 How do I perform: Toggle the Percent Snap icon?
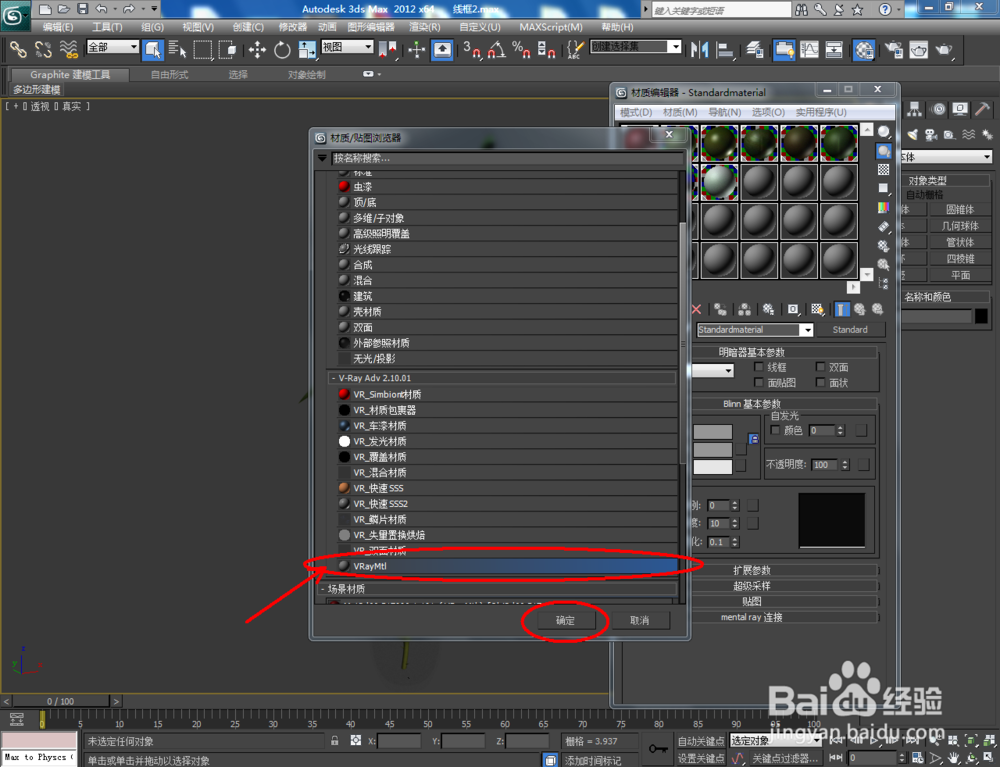coord(521,50)
